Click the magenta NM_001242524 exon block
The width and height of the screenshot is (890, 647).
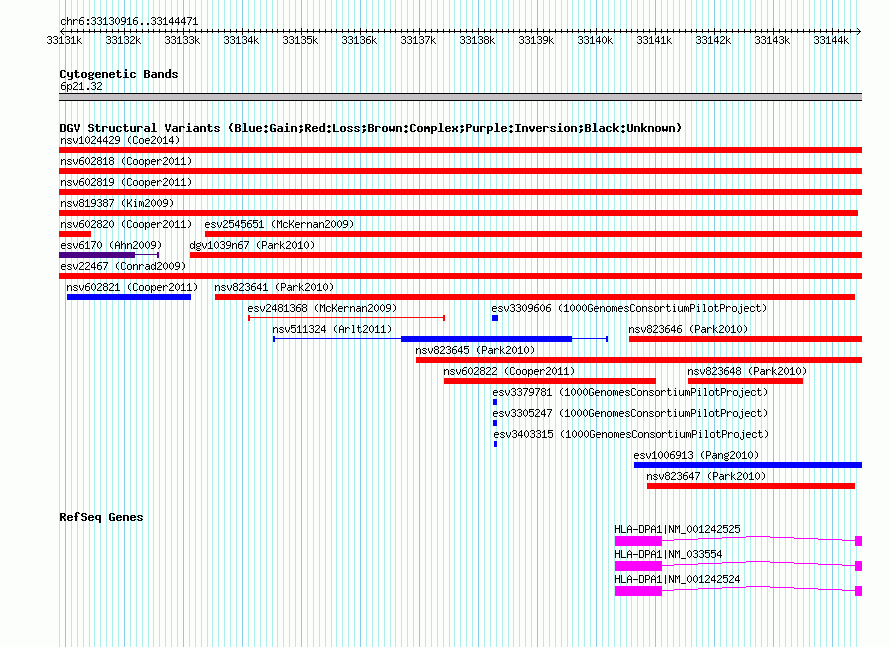pyautogui.click(x=638, y=591)
